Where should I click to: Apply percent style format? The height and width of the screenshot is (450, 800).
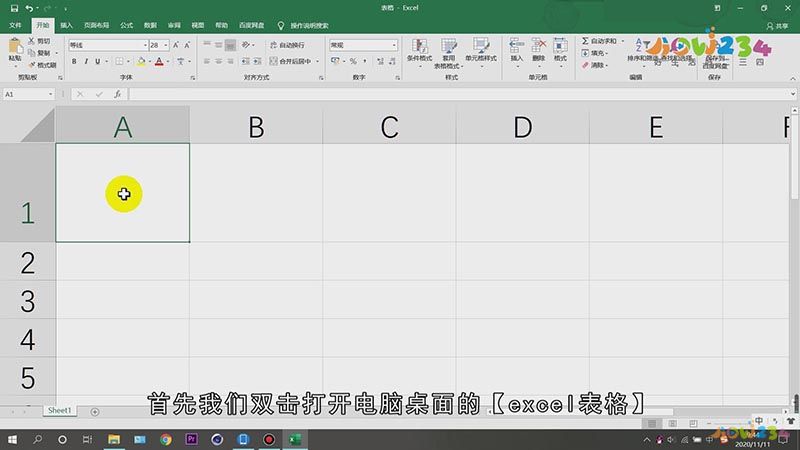pos(353,61)
